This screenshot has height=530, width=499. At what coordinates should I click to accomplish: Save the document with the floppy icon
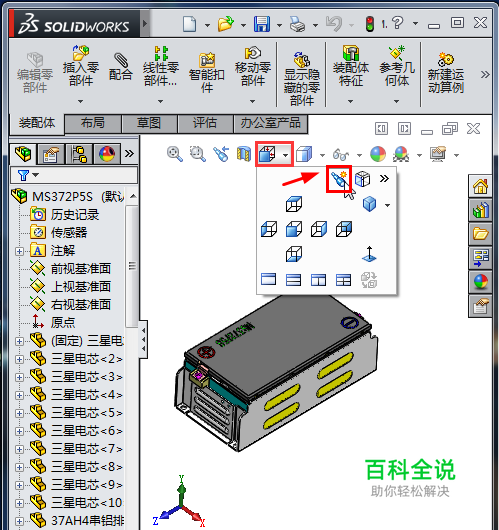pos(262,24)
